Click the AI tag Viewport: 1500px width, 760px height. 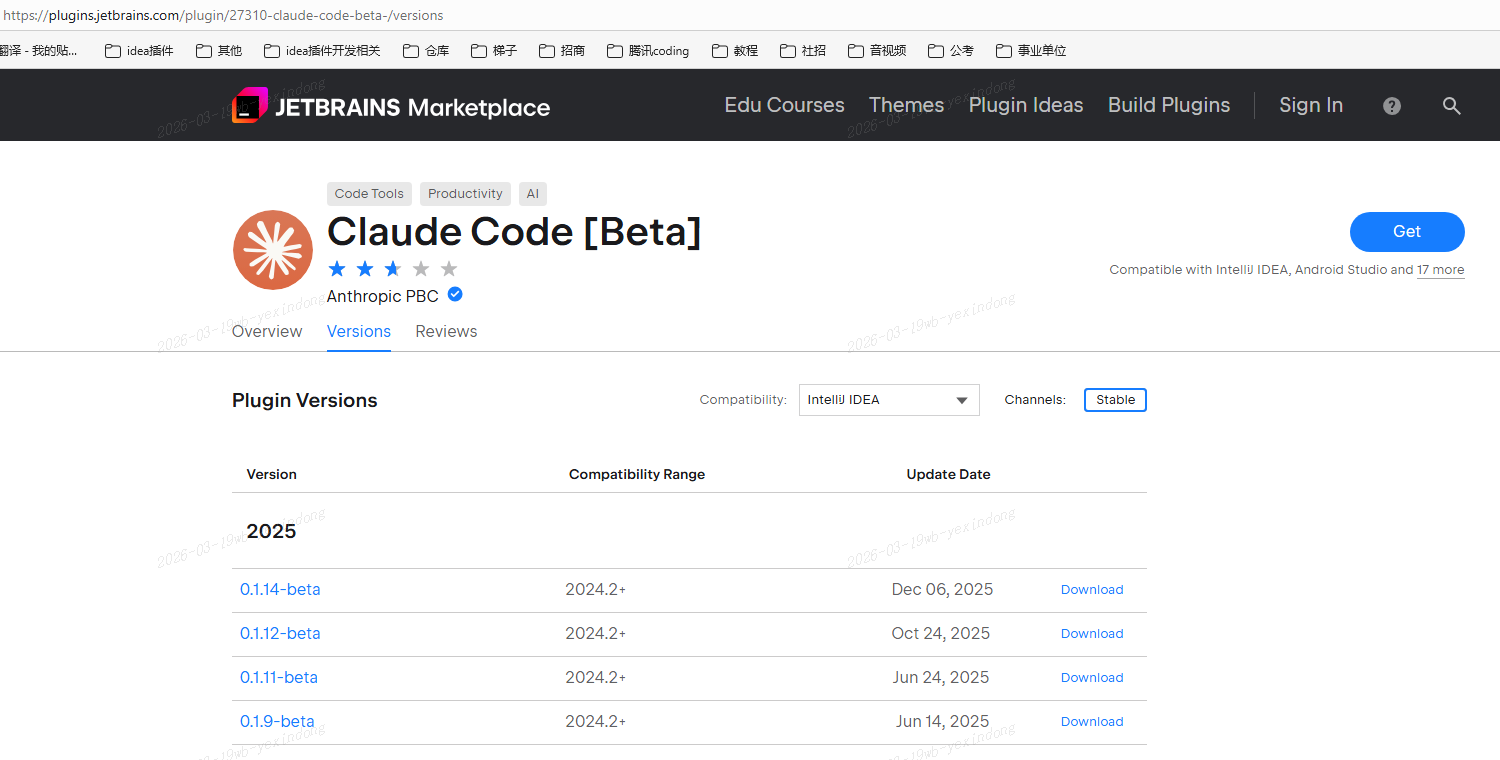[532, 194]
